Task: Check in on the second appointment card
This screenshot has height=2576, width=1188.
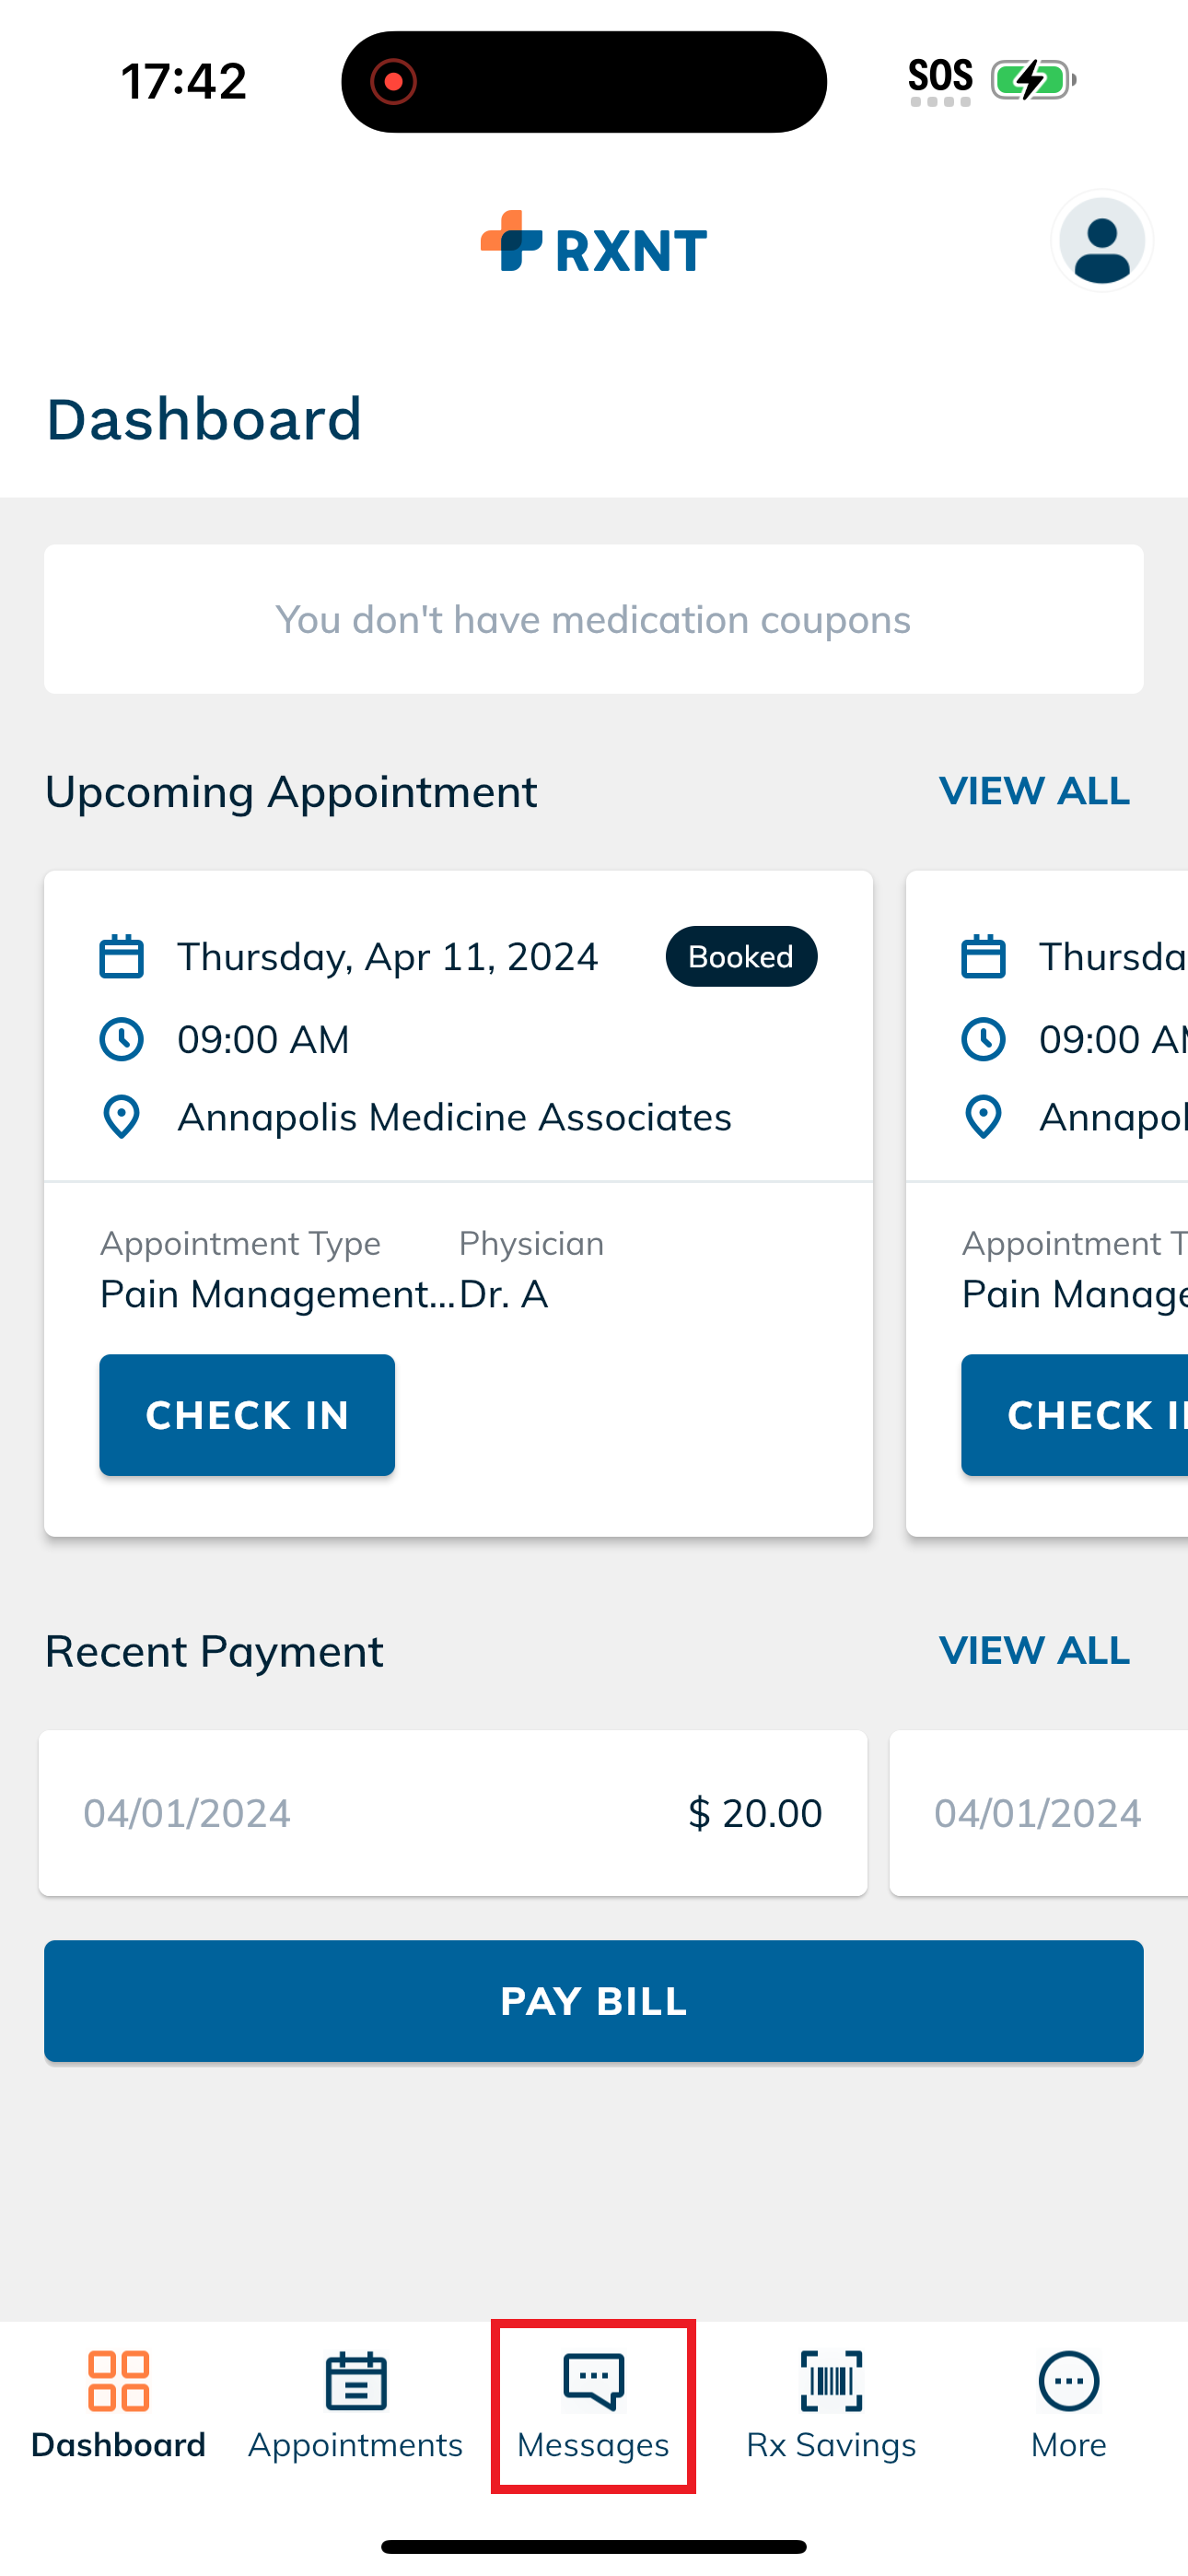Action: (1075, 1415)
